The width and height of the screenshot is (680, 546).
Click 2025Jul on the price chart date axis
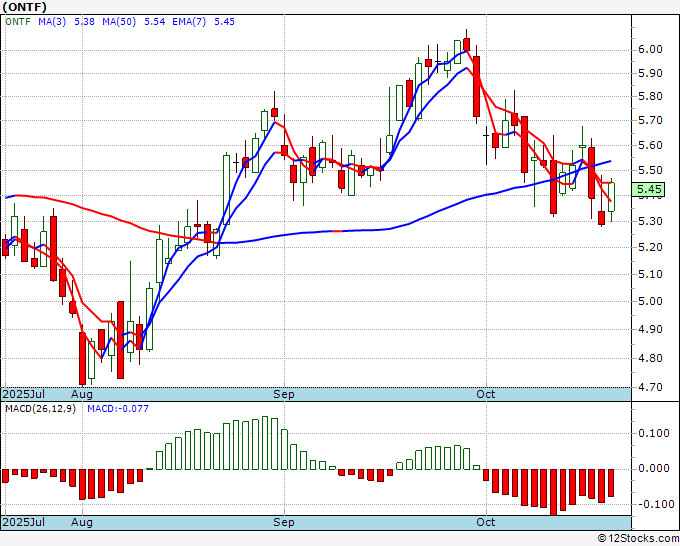(x=24, y=394)
